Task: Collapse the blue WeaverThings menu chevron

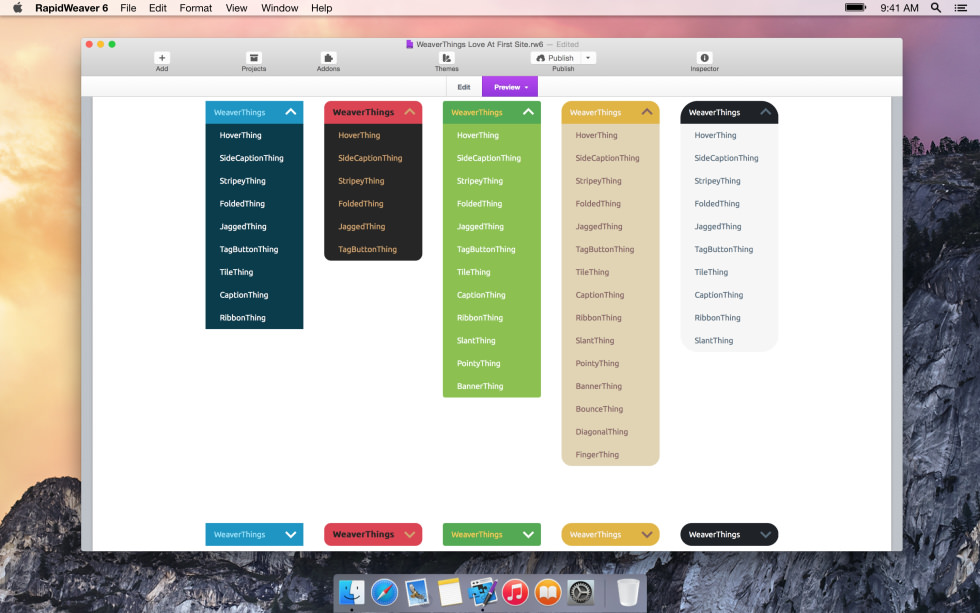Action: coord(291,112)
